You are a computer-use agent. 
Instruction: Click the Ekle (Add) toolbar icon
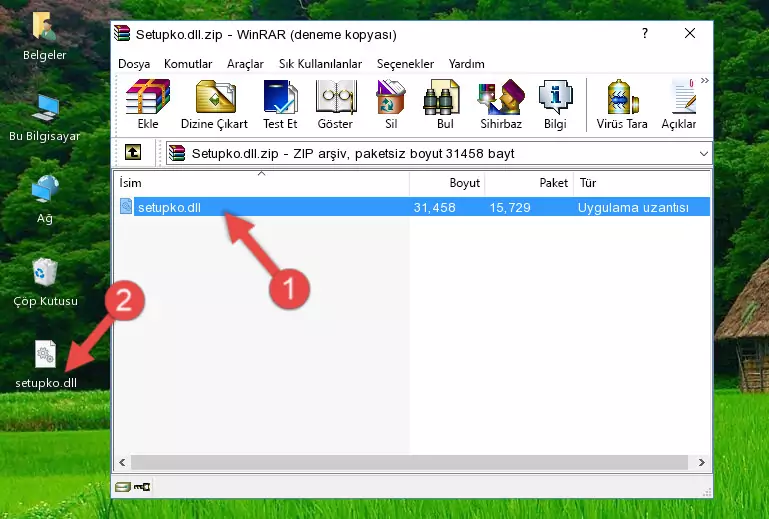pyautogui.click(x=148, y=97)
